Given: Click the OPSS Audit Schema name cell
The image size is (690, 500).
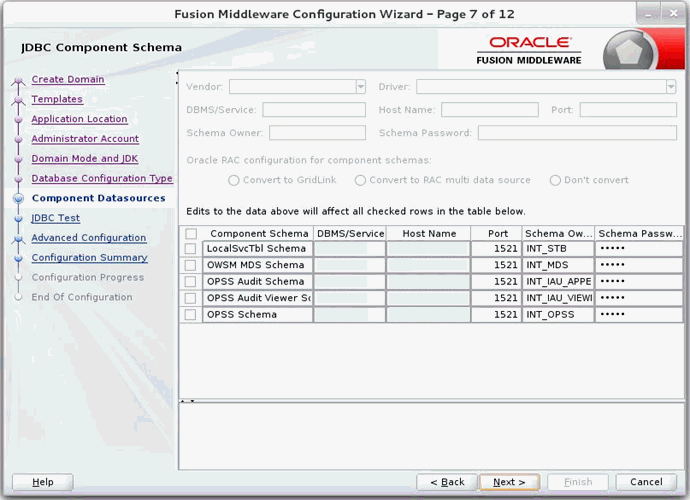Looking at the screenshot, I should click(258, 282).
